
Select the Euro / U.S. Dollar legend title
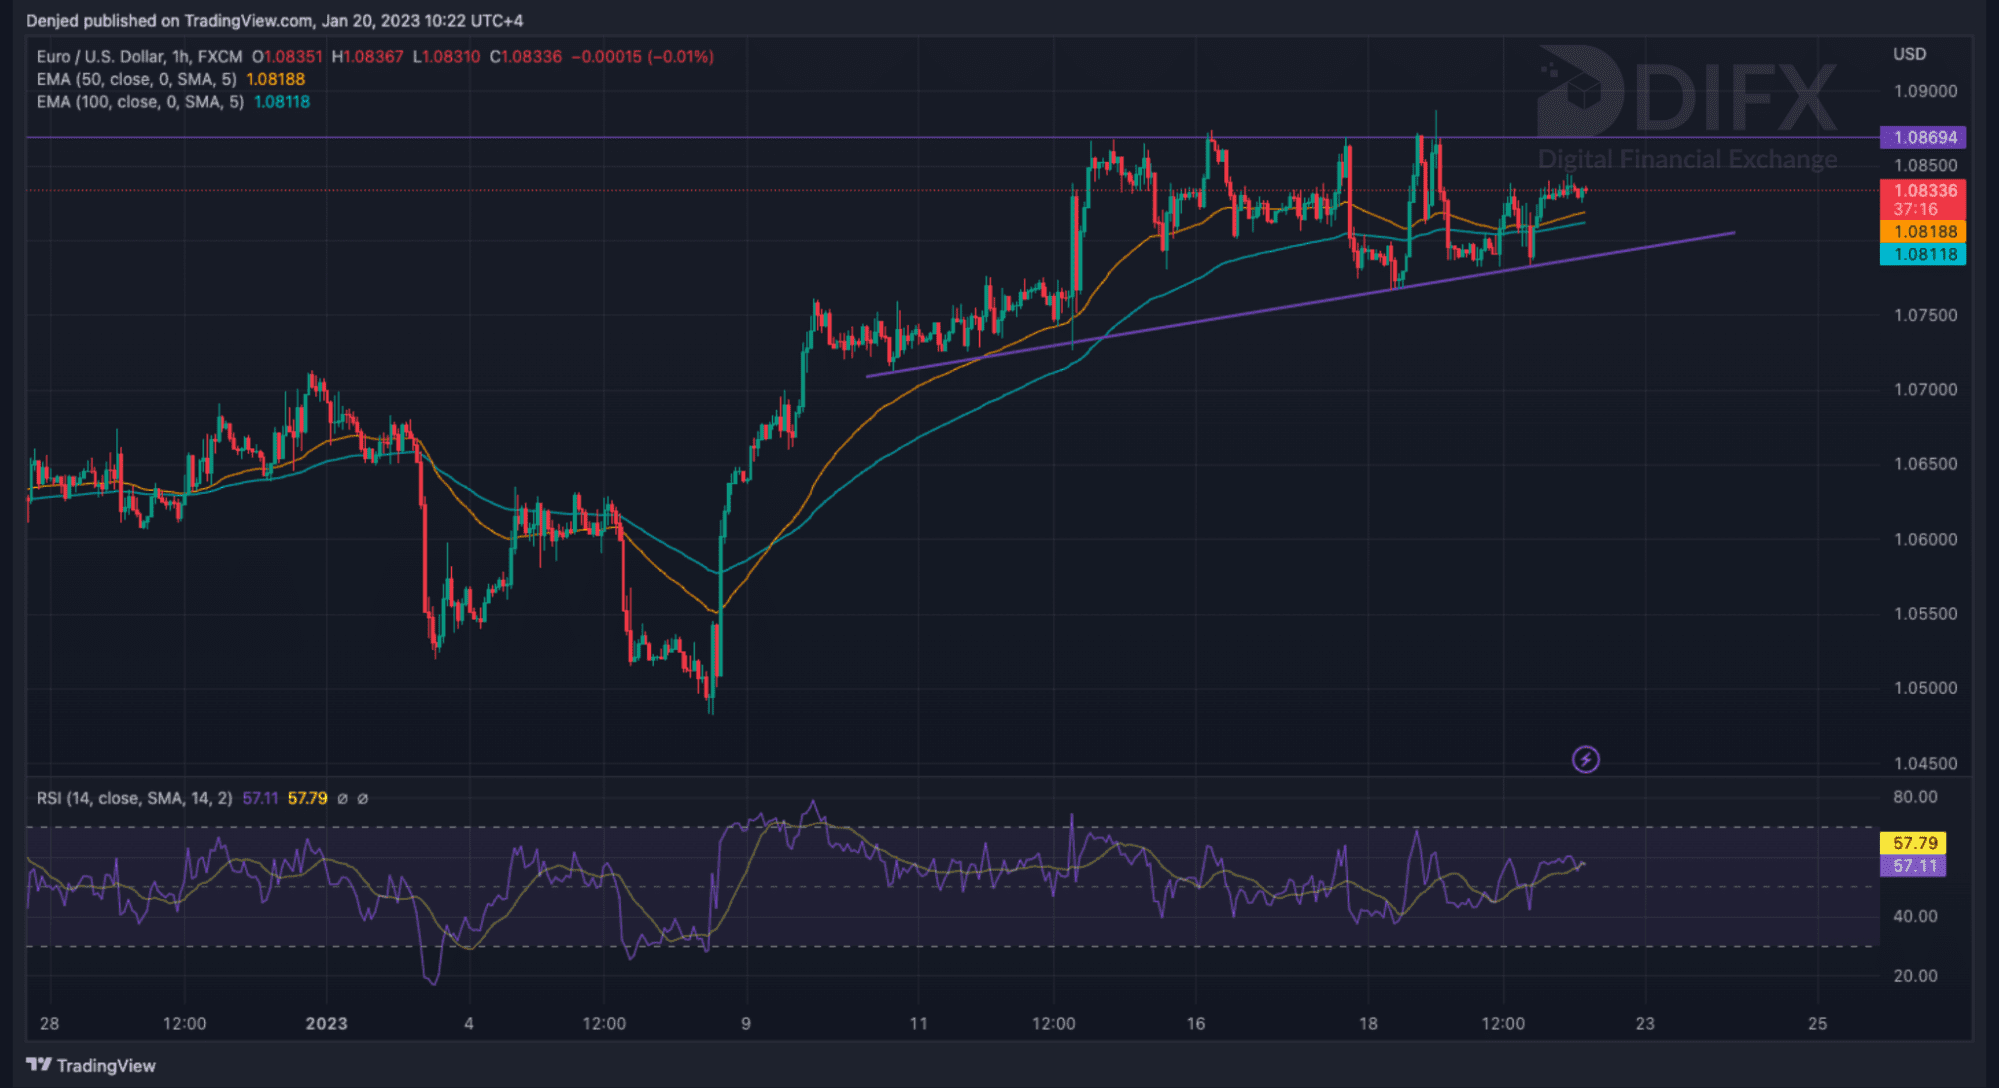point(139,57)
